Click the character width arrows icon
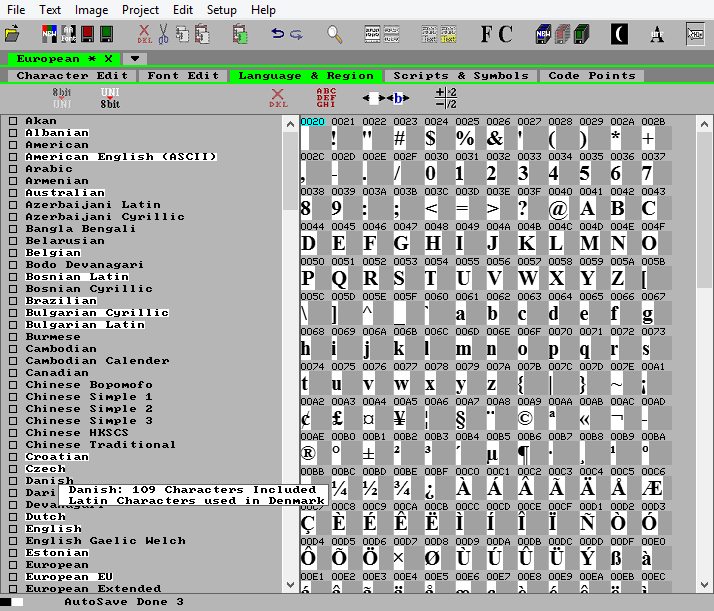714x611 pixels. click(386, 98)
